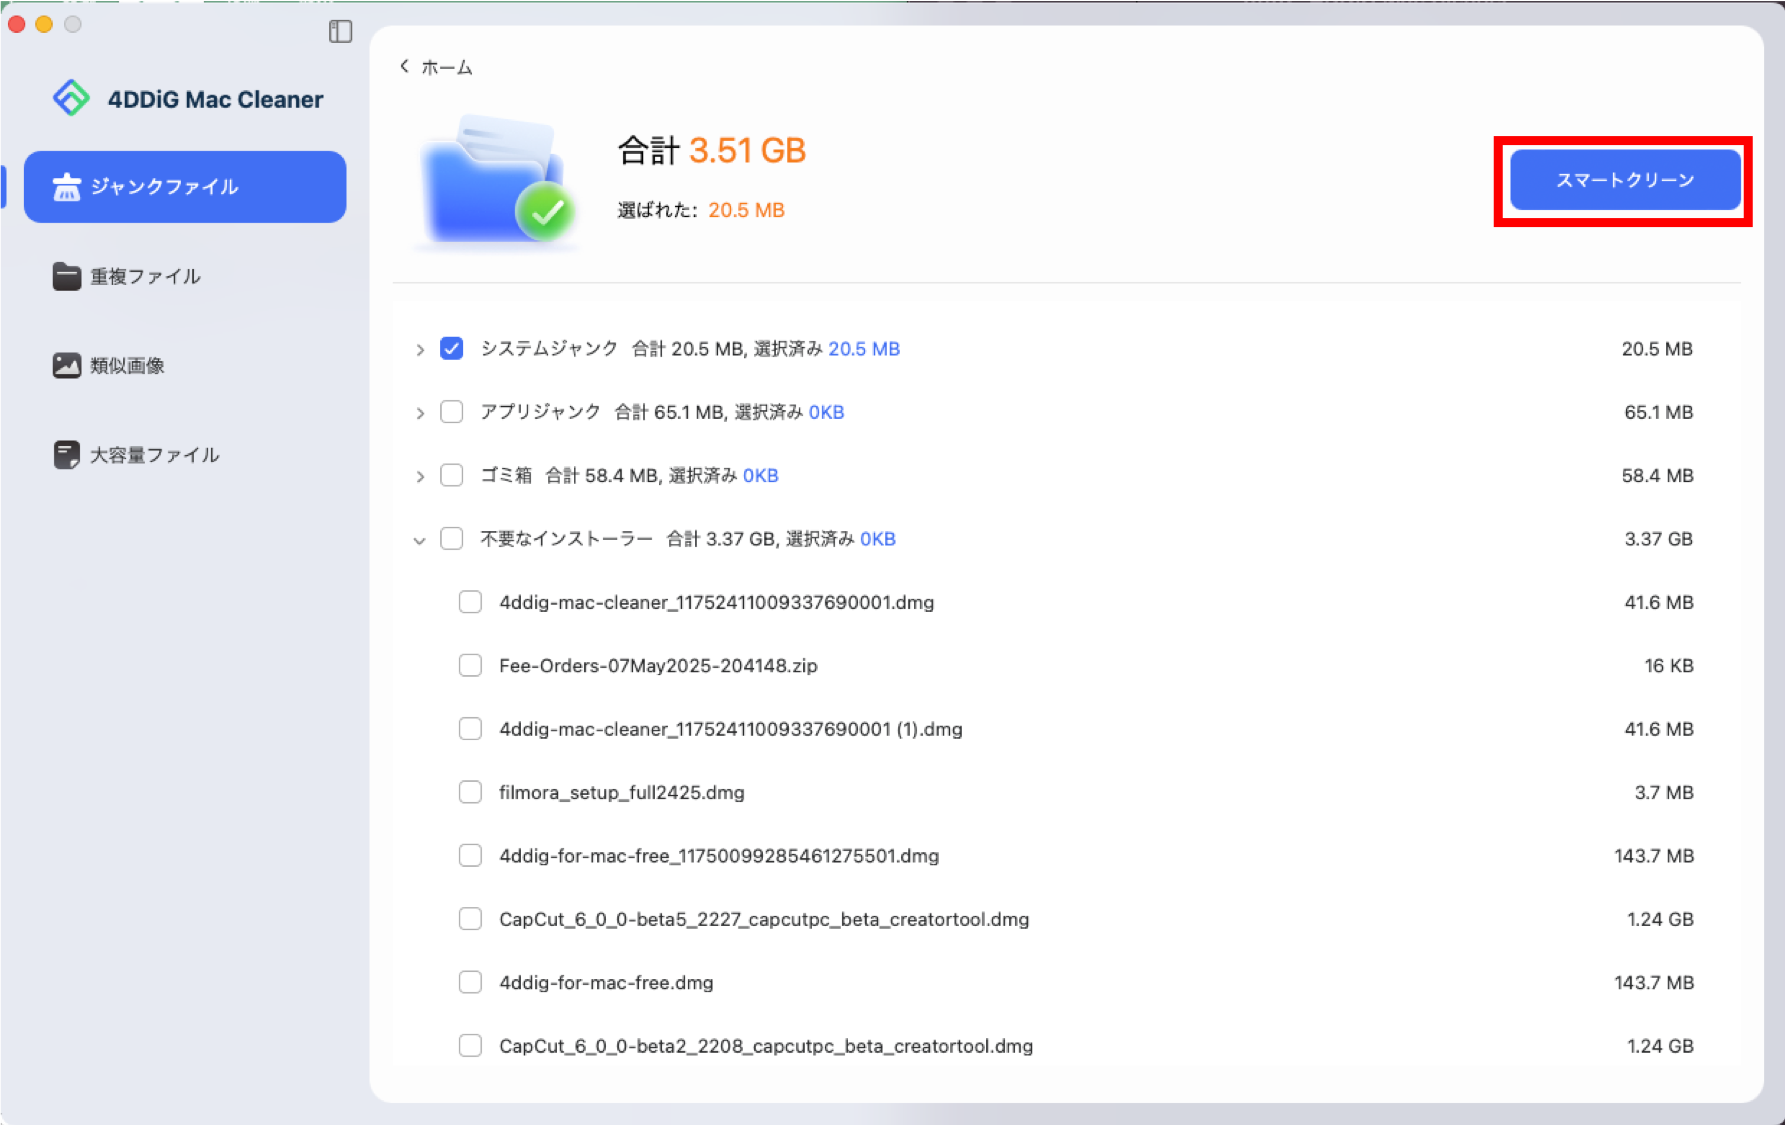Click the sidebar toggle icon

340,32
